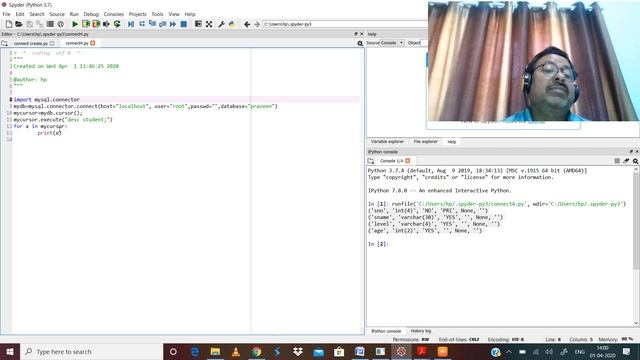Switch to the File explorer tab

tap(425, 142)
